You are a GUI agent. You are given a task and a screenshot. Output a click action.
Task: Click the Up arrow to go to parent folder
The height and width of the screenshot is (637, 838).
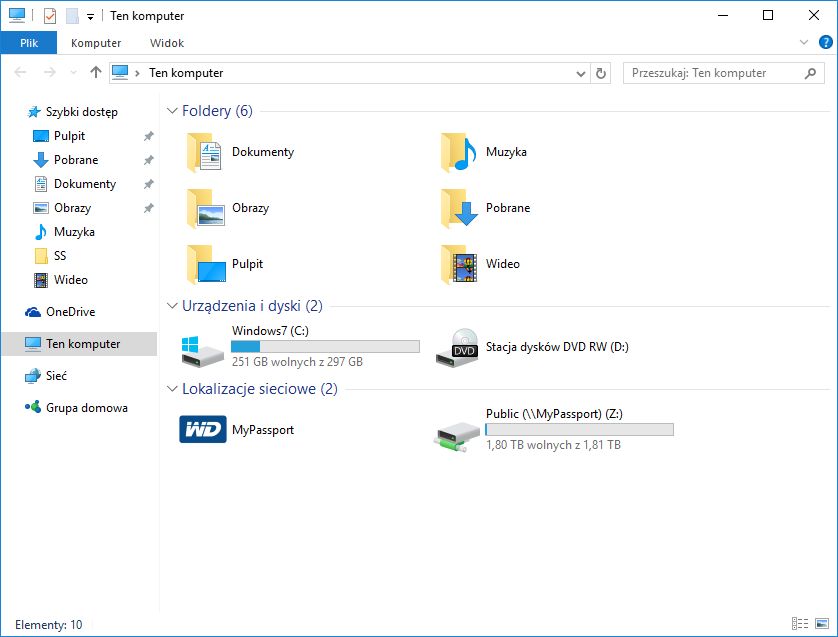point(95,72)
